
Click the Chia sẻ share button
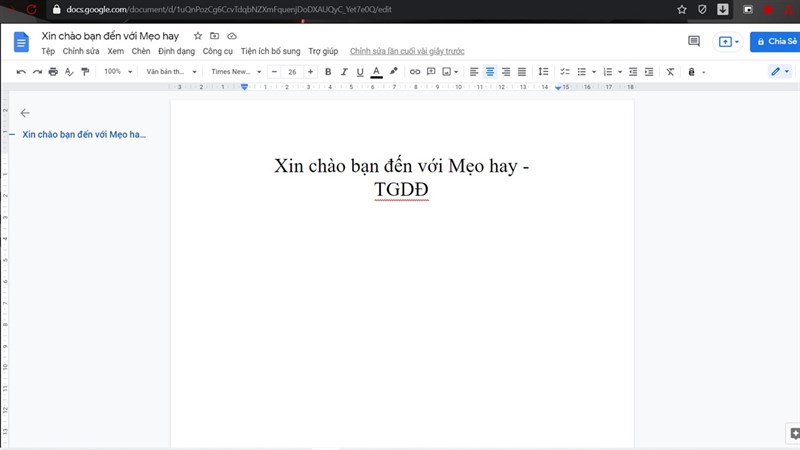click(776, 41)
